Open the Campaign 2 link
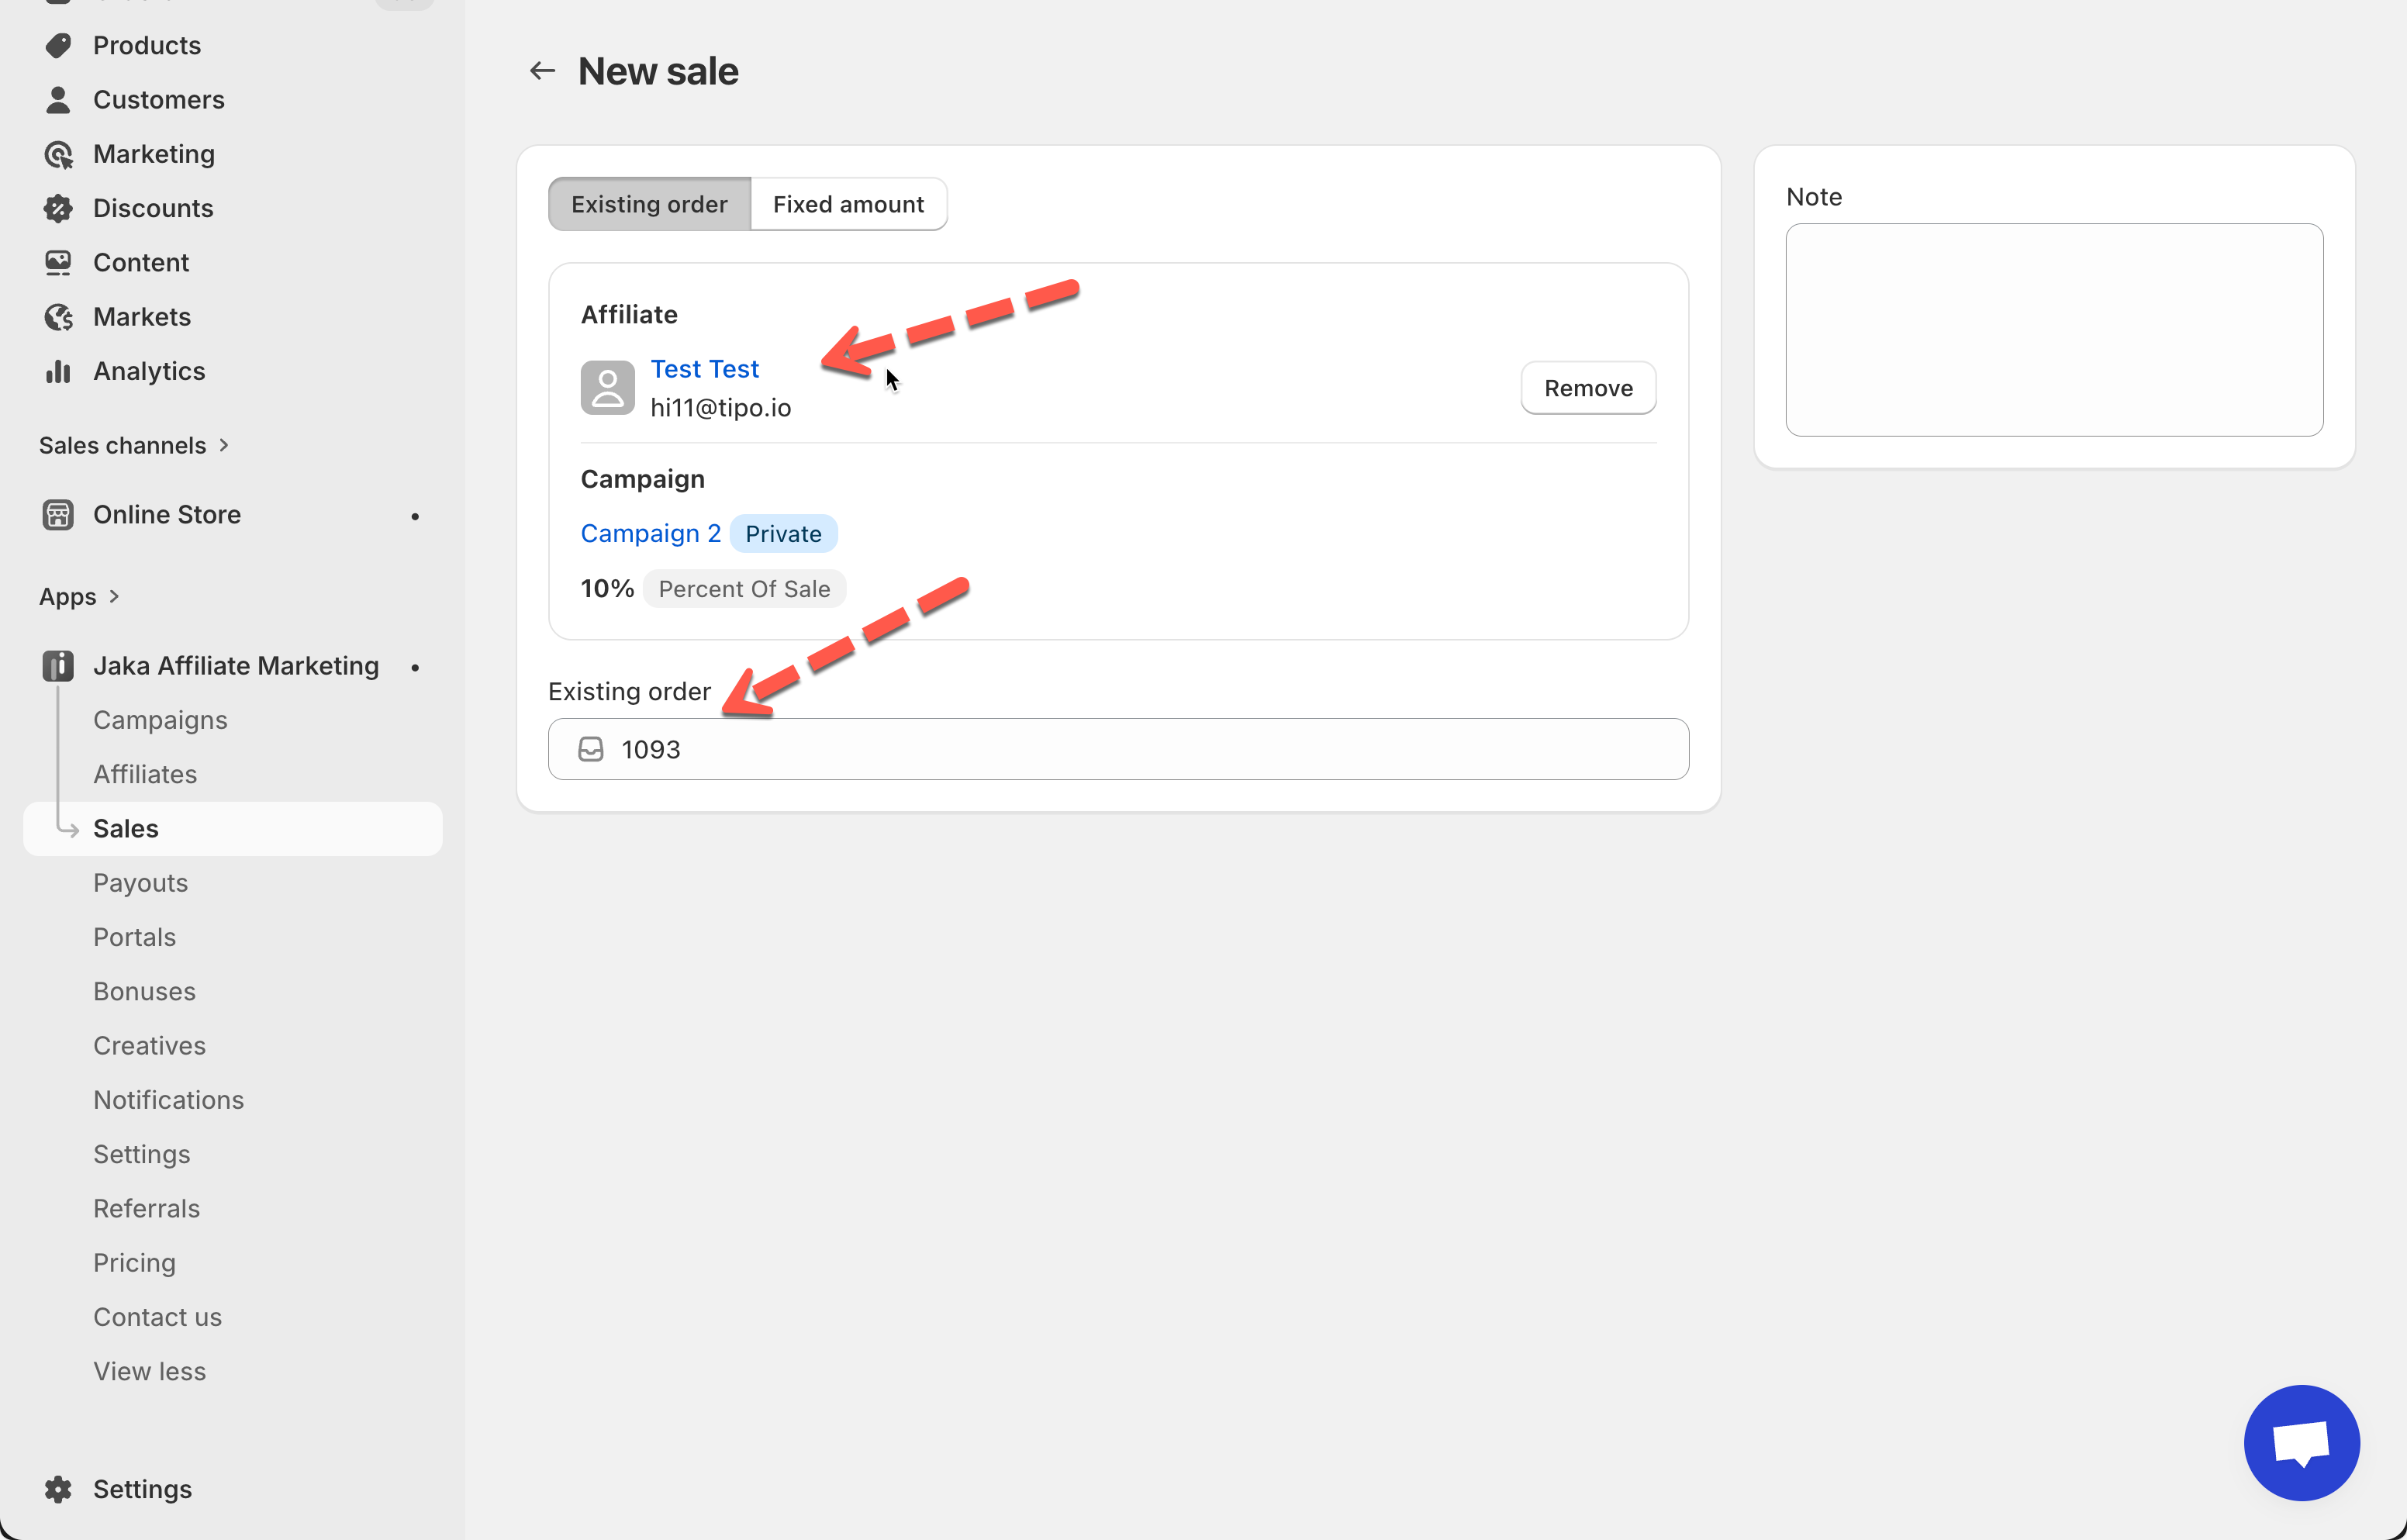The height and width of the screenshot is (1540, 2407). click(x=650, y=533)
